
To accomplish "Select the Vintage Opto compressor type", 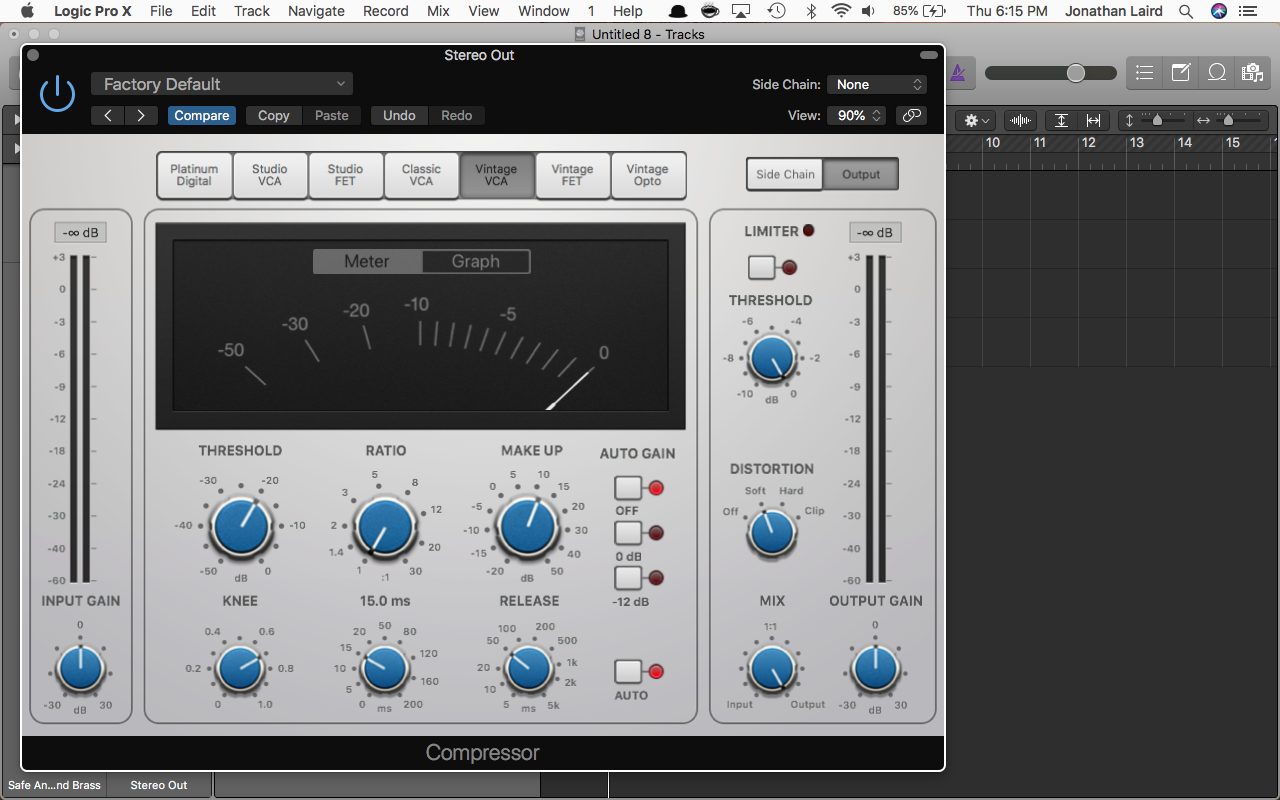I will 647,175.
